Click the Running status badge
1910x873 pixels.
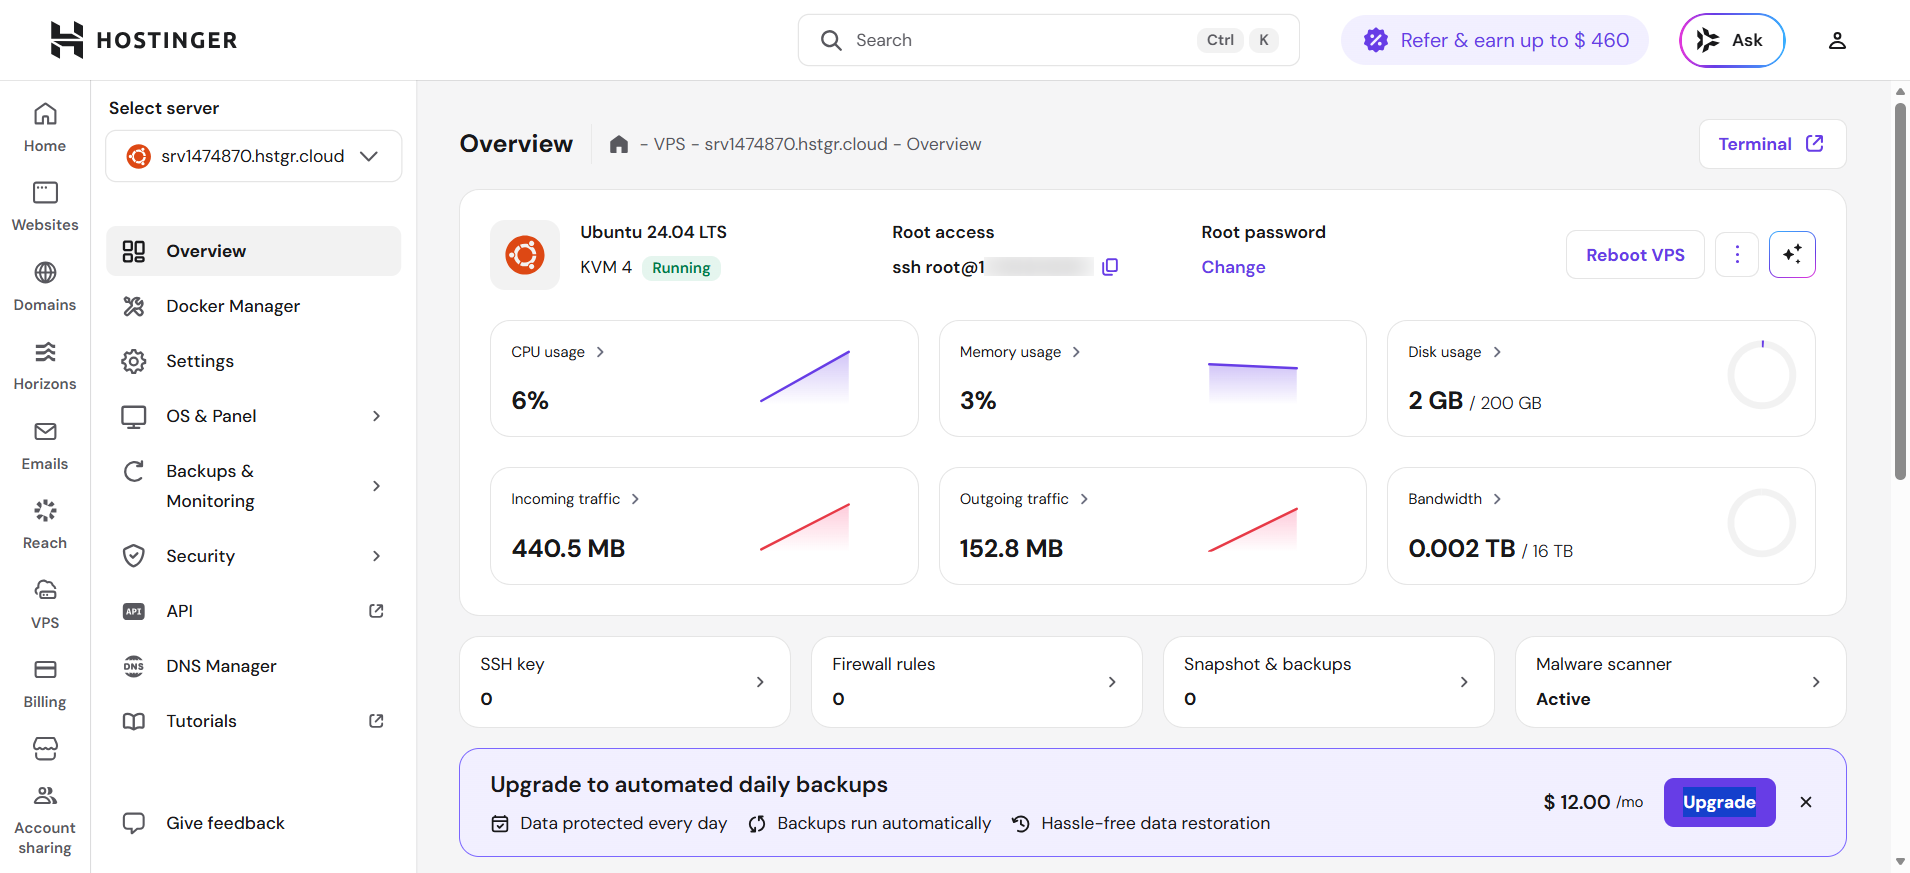(x=681, y=268)
